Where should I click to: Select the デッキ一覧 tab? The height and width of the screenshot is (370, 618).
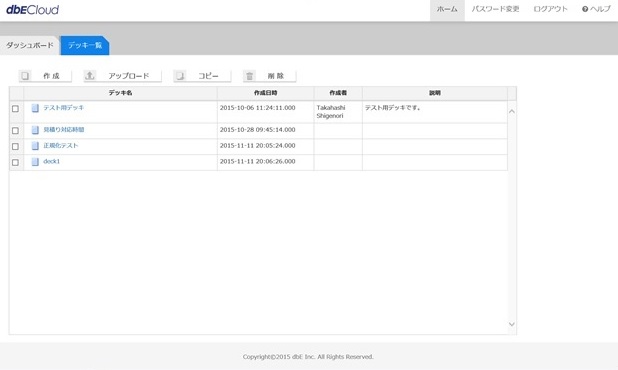(85, 45)
